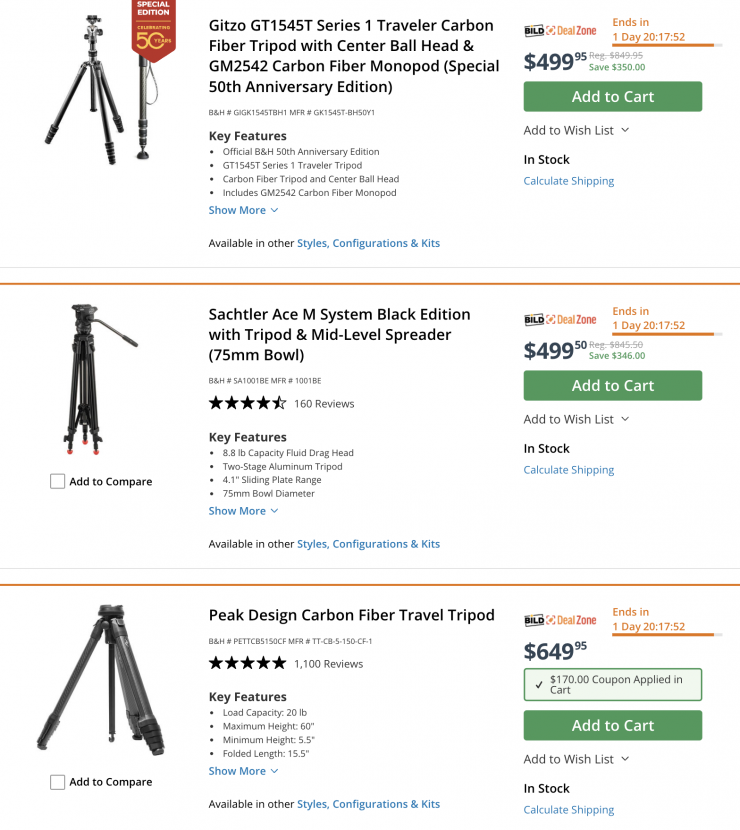Click the DealZone logo on Peak Design listing
The width and height of the screenshot is (740, 830).
click(x=560, y=621)
